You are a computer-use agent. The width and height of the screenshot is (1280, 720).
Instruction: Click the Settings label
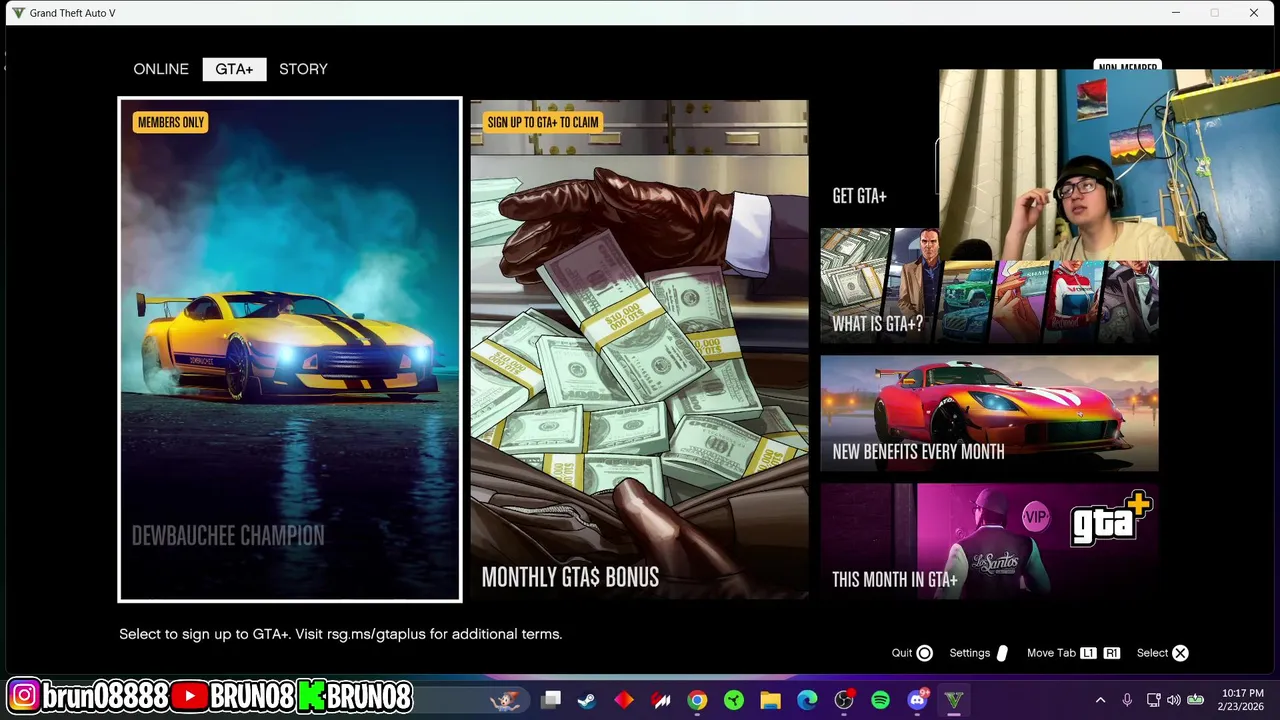coord(969,653)
